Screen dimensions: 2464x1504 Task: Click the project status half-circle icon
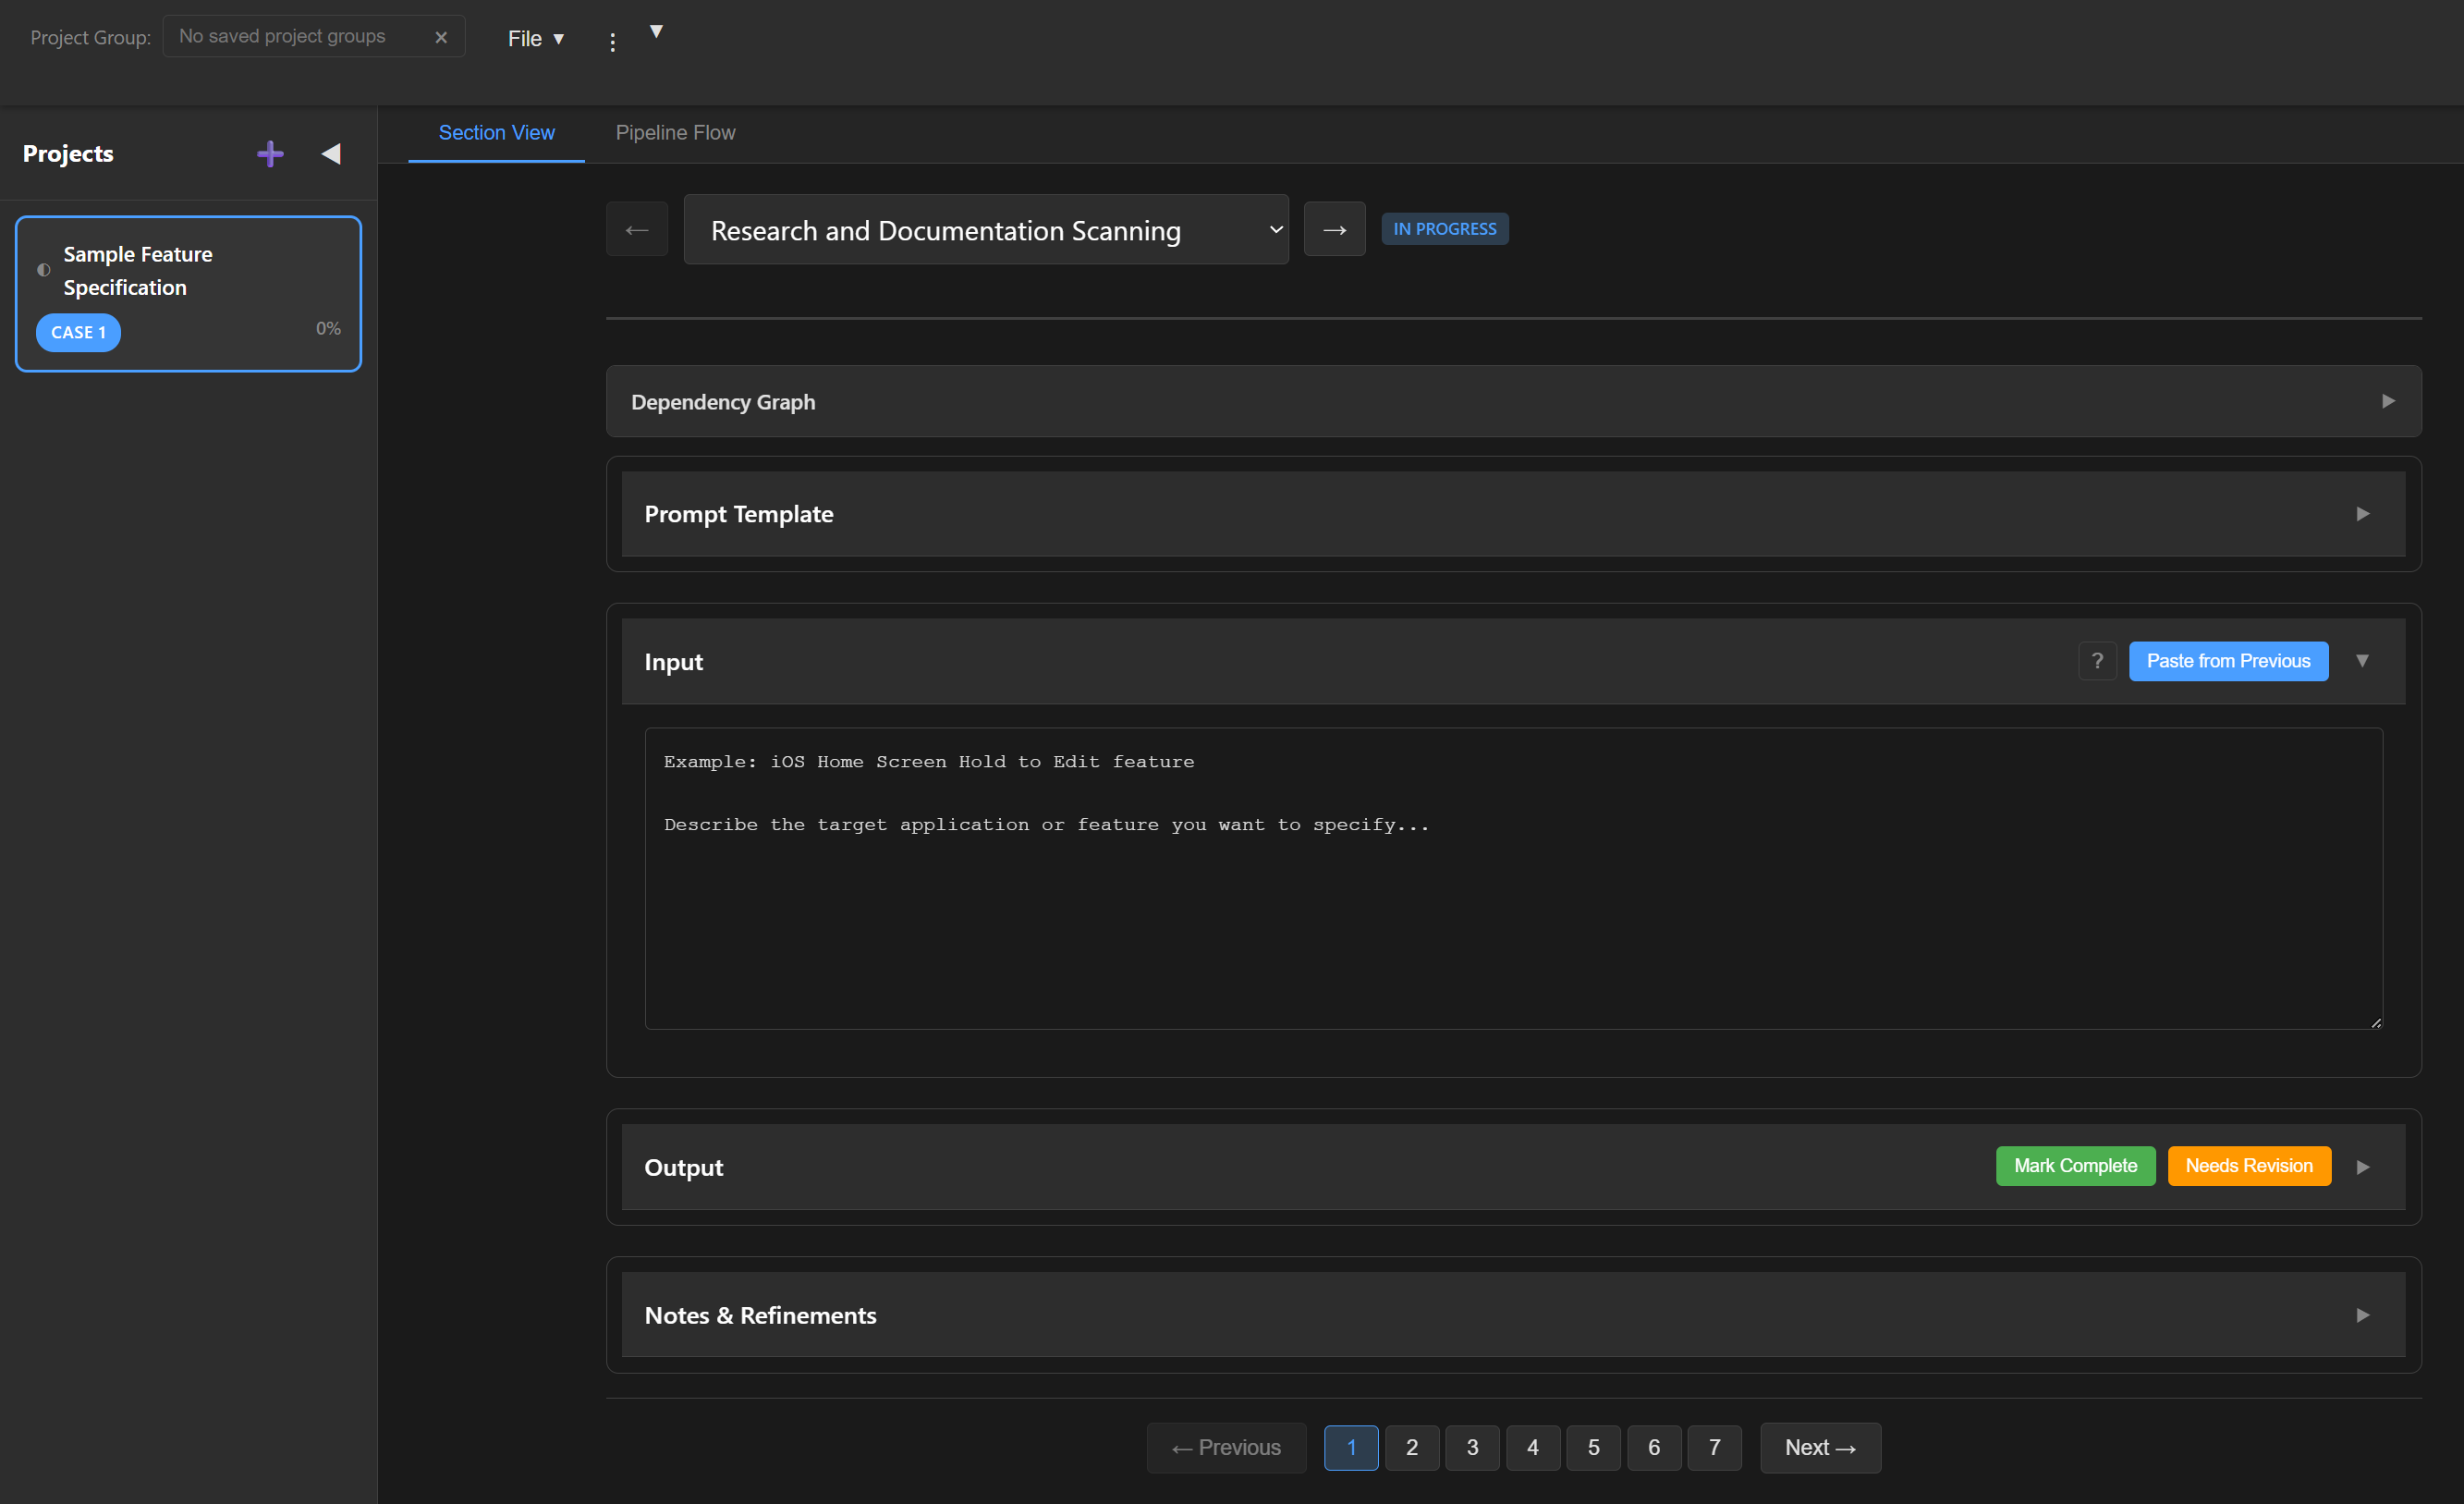pos(44,270)
